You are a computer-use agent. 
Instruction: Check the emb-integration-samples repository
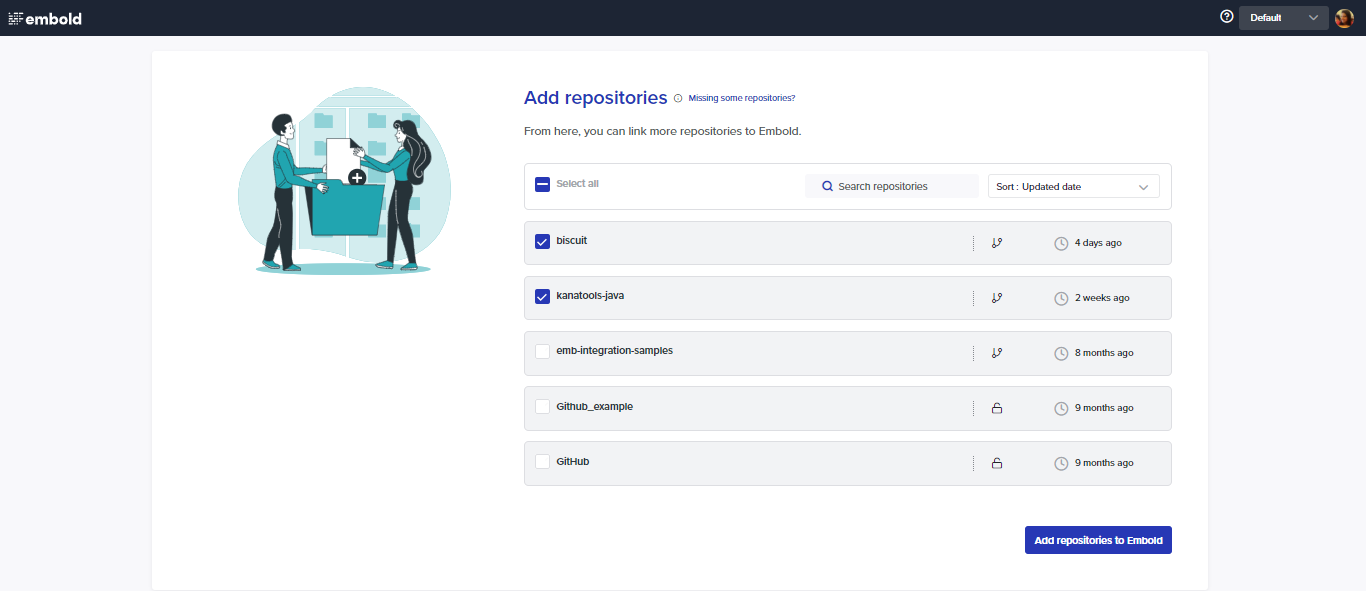pos(542,351)
